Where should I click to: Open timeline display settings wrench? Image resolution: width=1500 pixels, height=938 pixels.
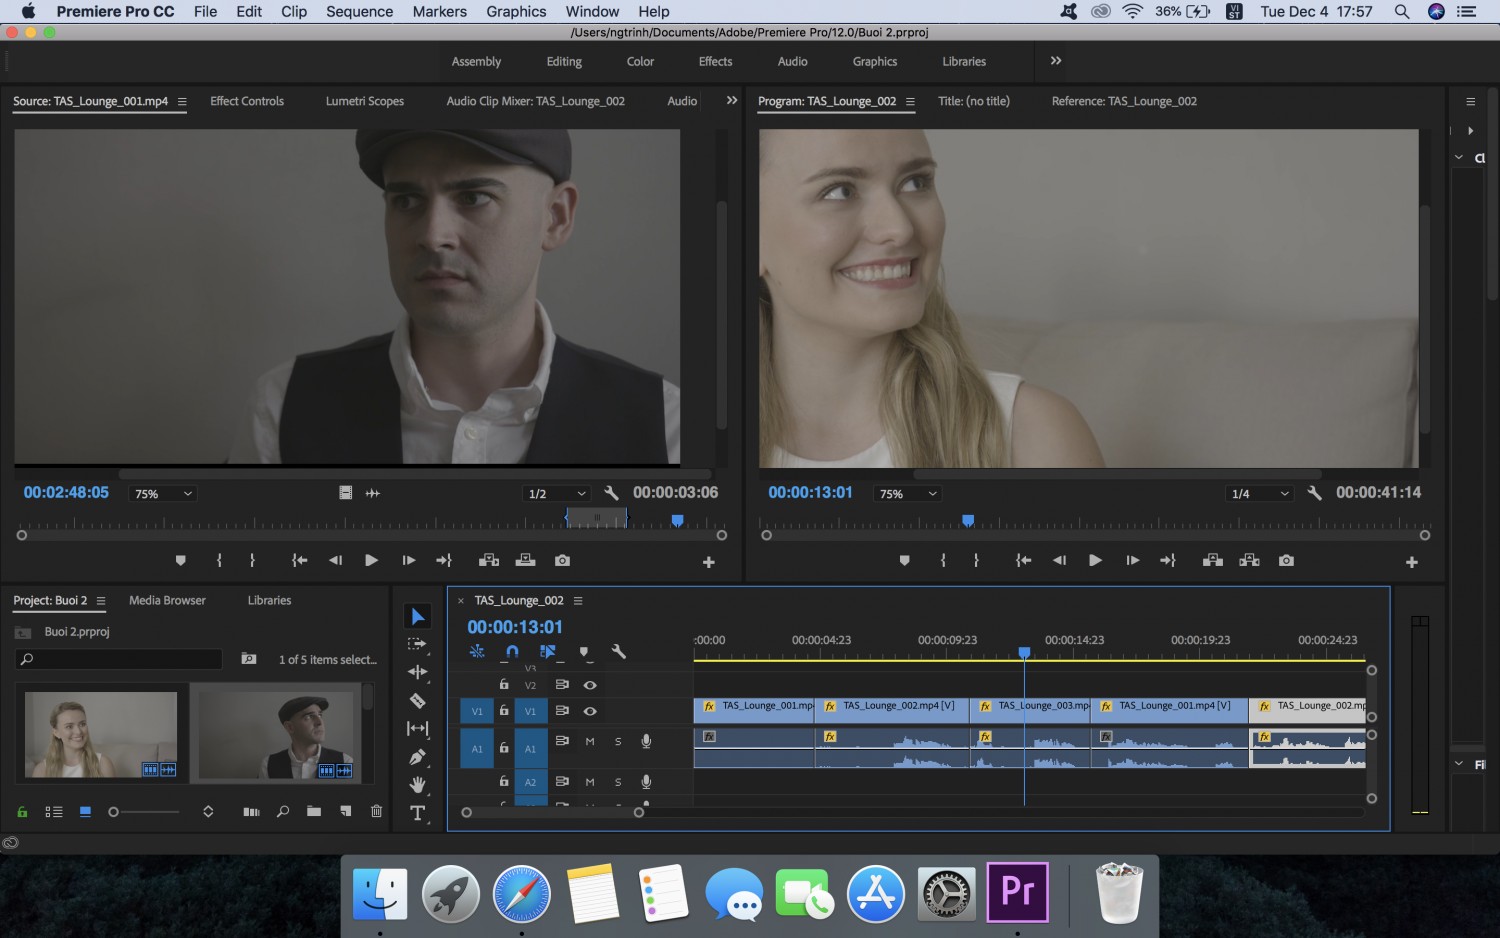[x=619, y=652]
